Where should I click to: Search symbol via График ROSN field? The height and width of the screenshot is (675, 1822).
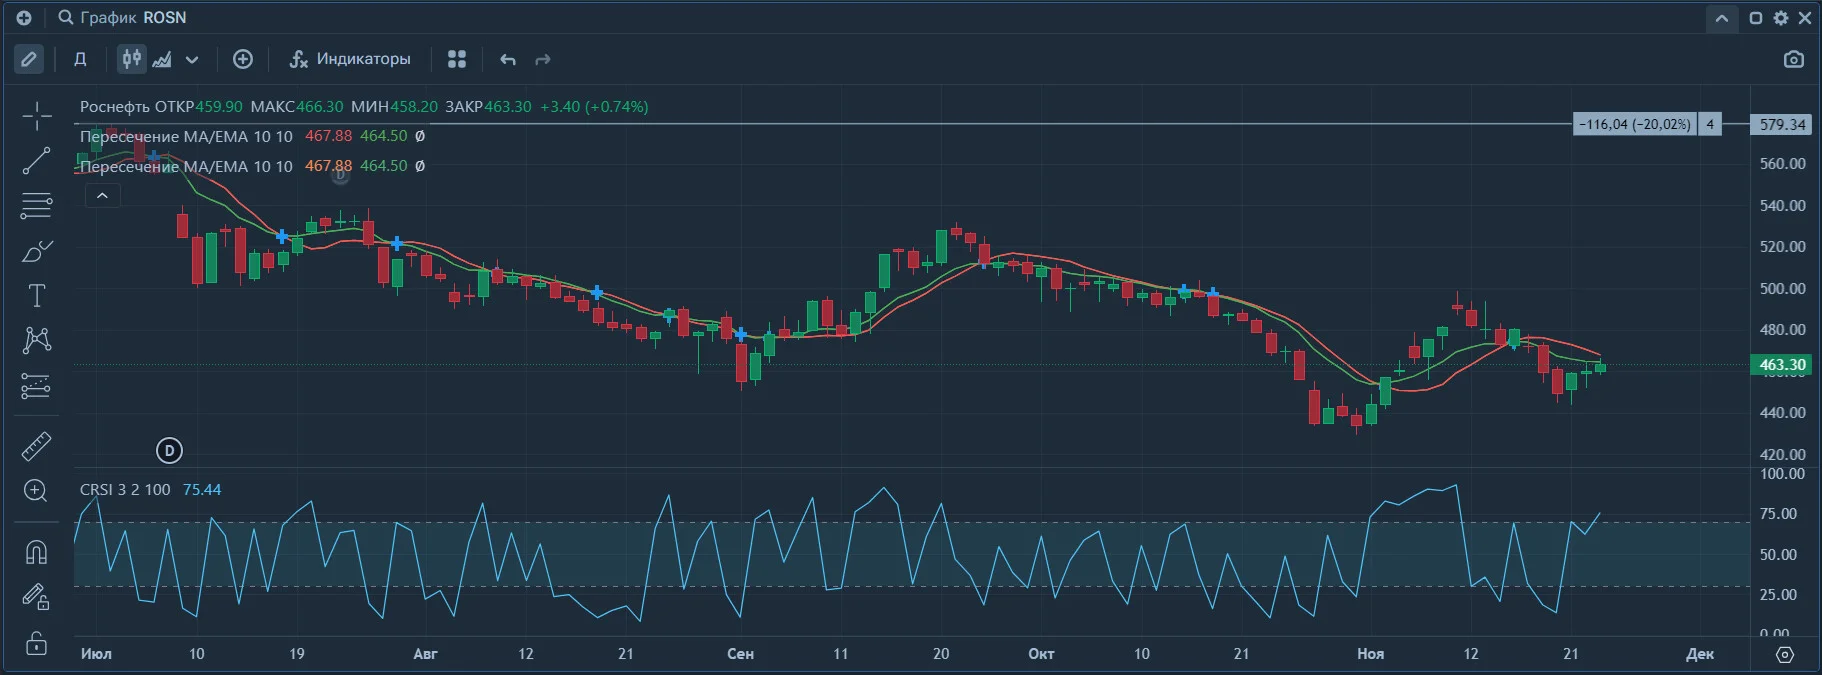tap(122, 18)
